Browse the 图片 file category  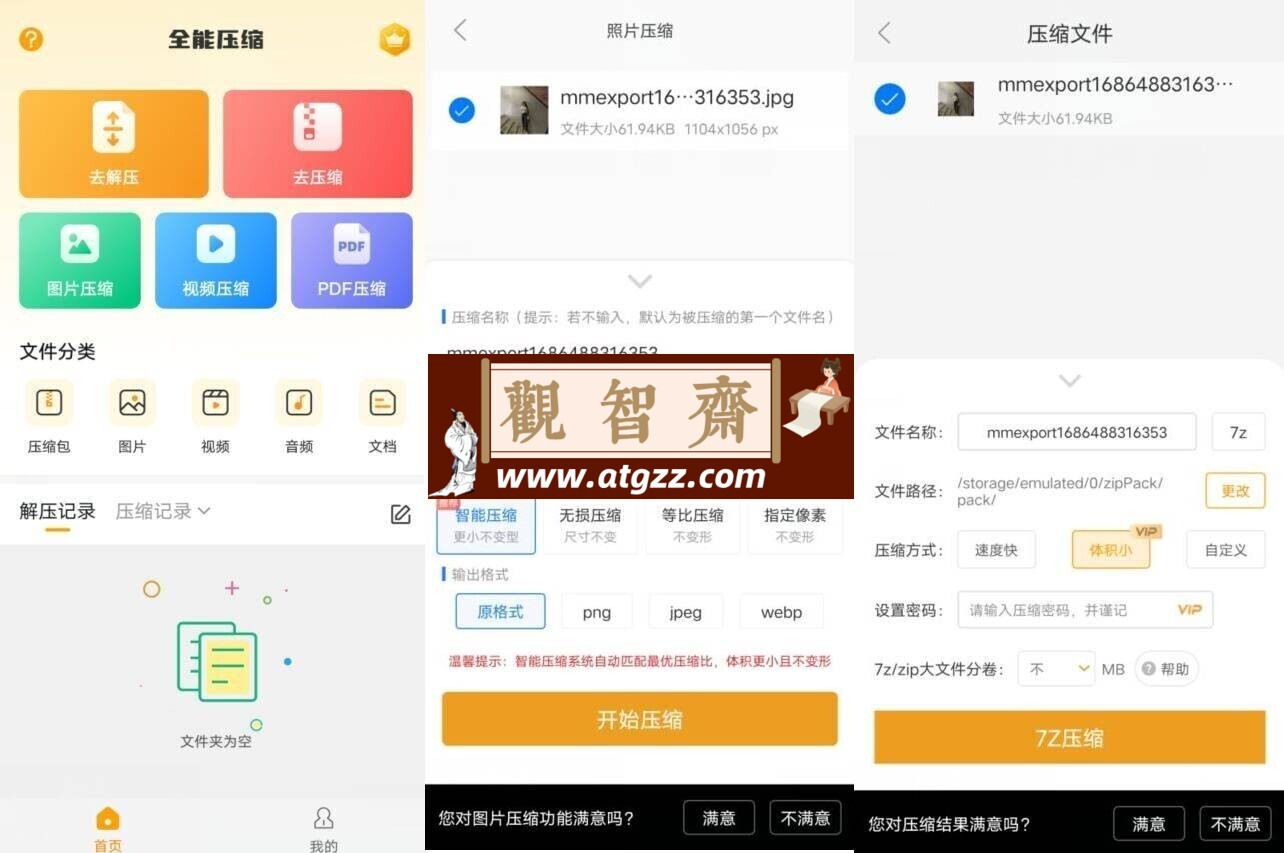point(132,417)
